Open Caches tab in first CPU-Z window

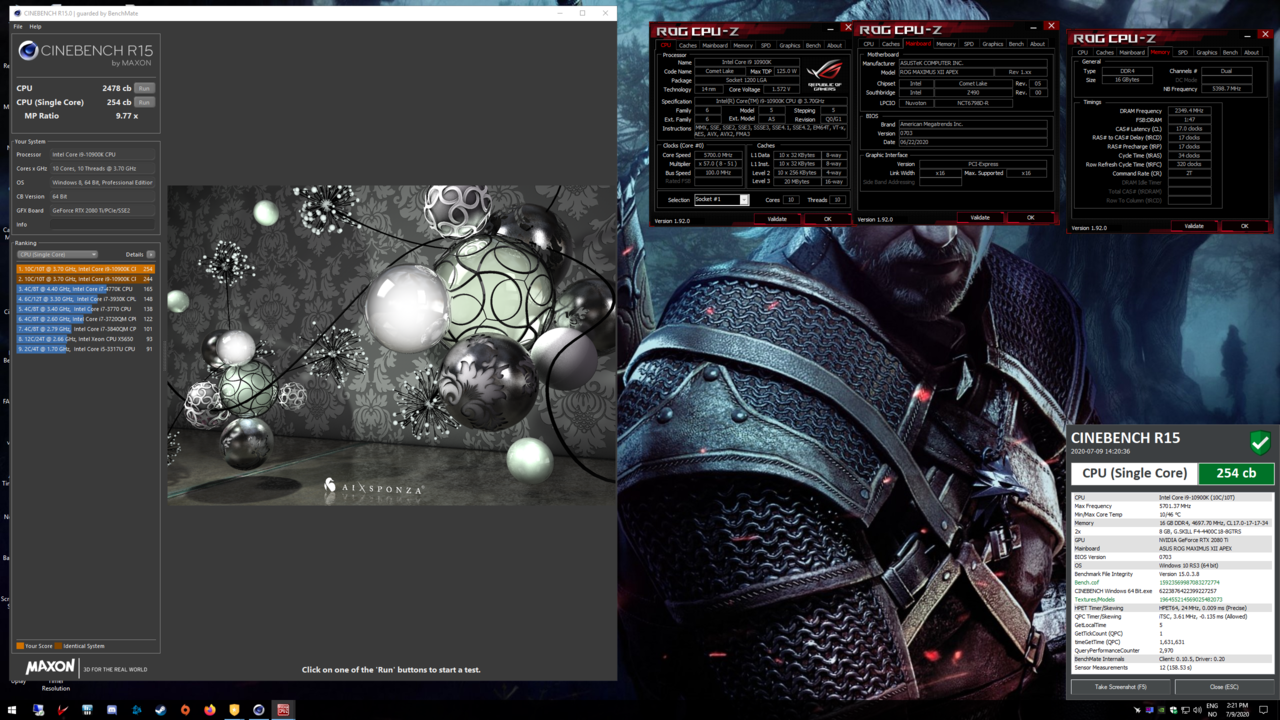click(688, 45)
